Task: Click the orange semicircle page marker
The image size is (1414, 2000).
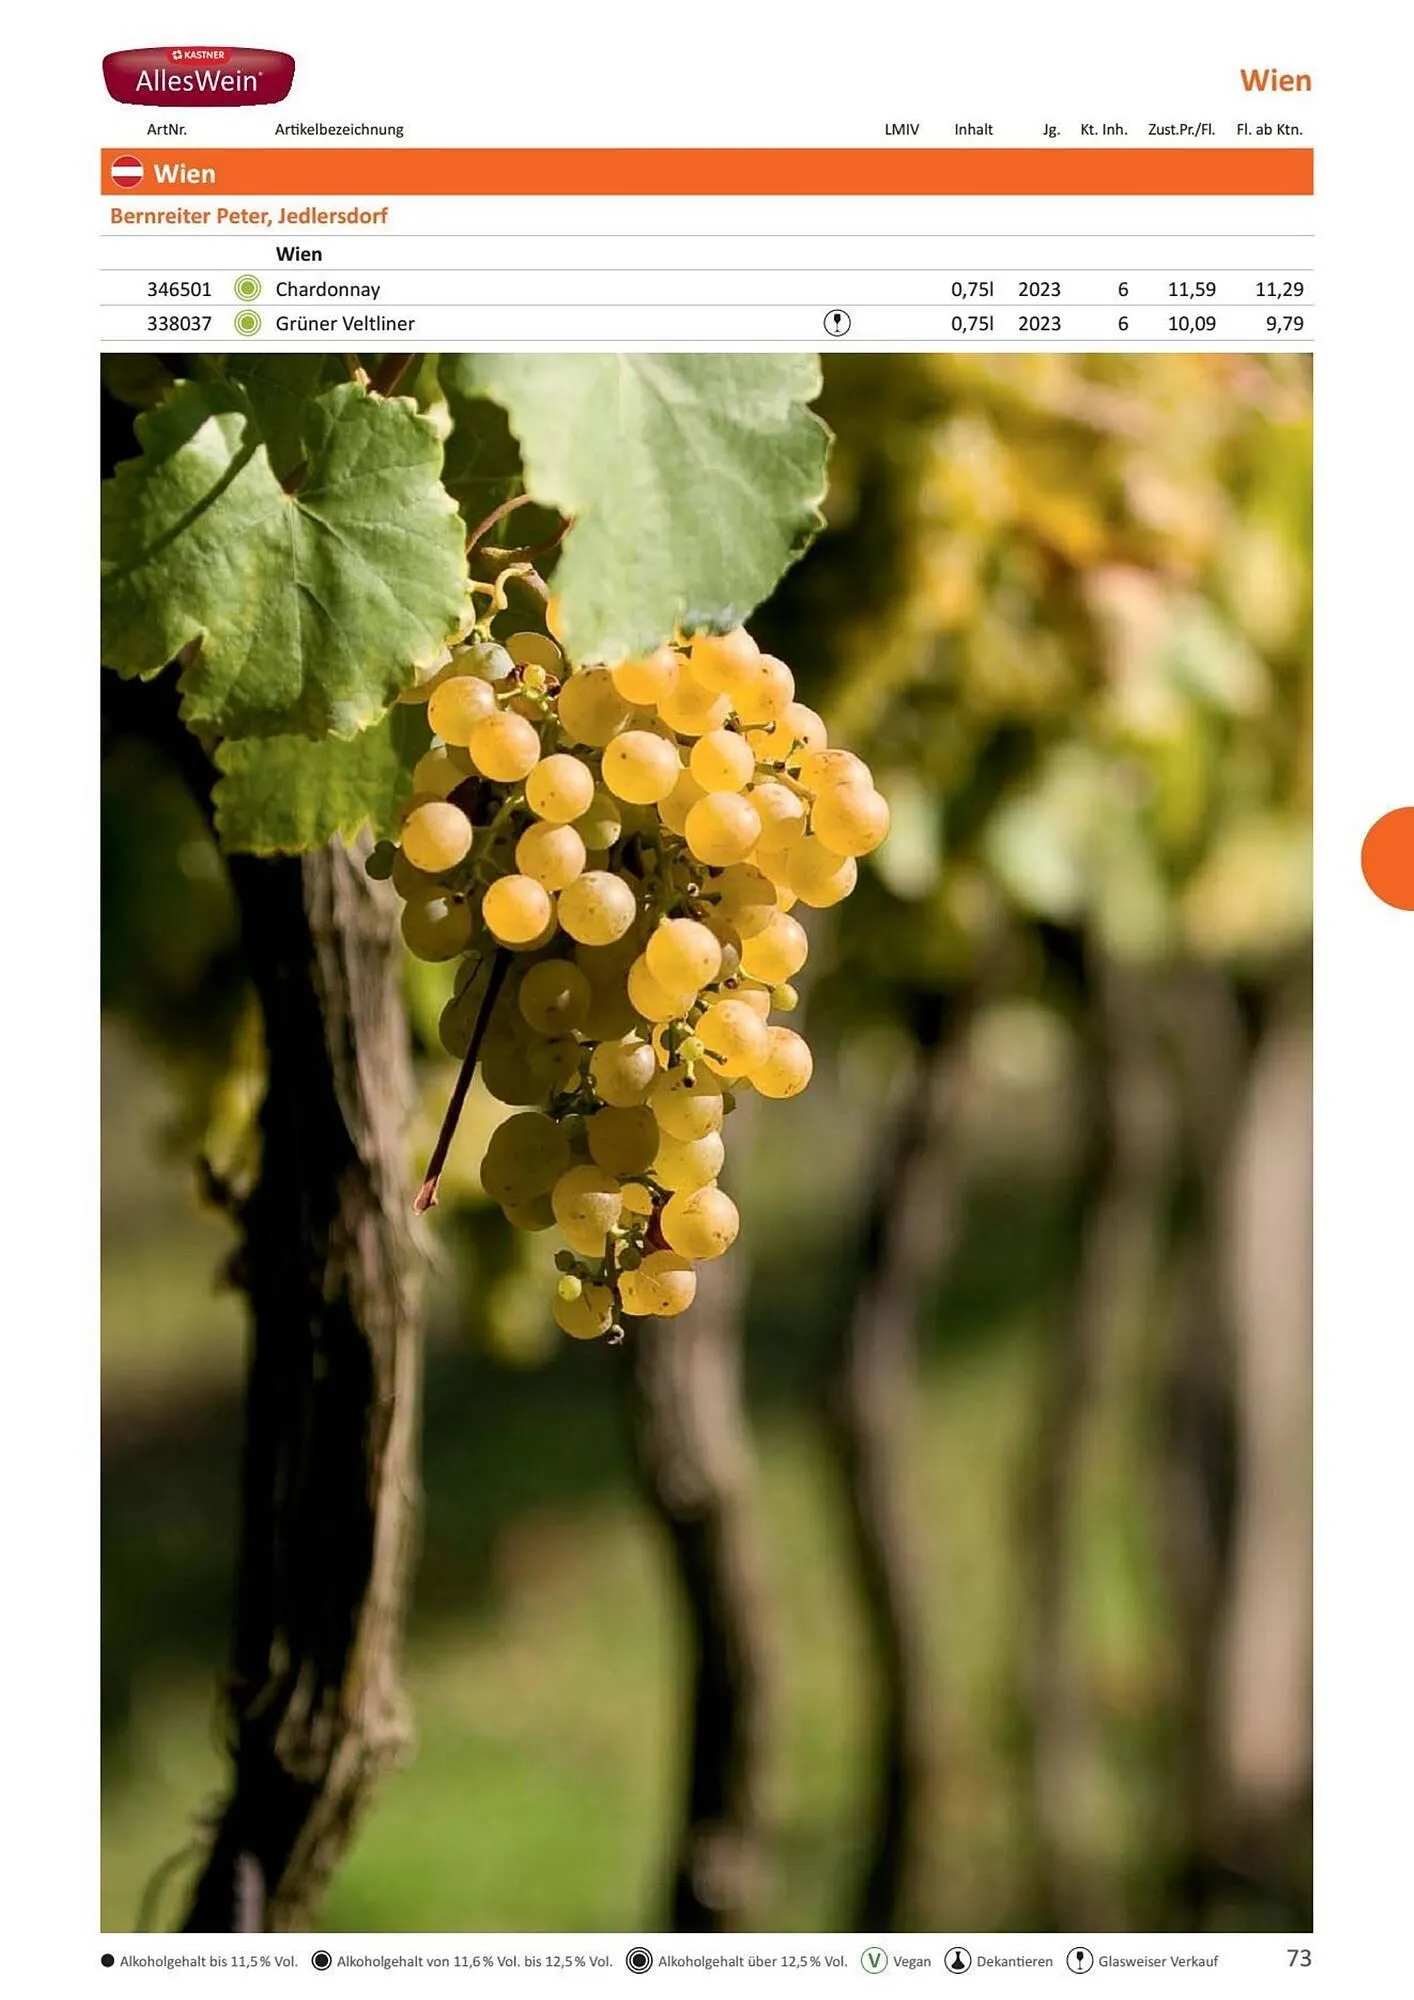Action: pyautogui.click(x=1388, y=858)
